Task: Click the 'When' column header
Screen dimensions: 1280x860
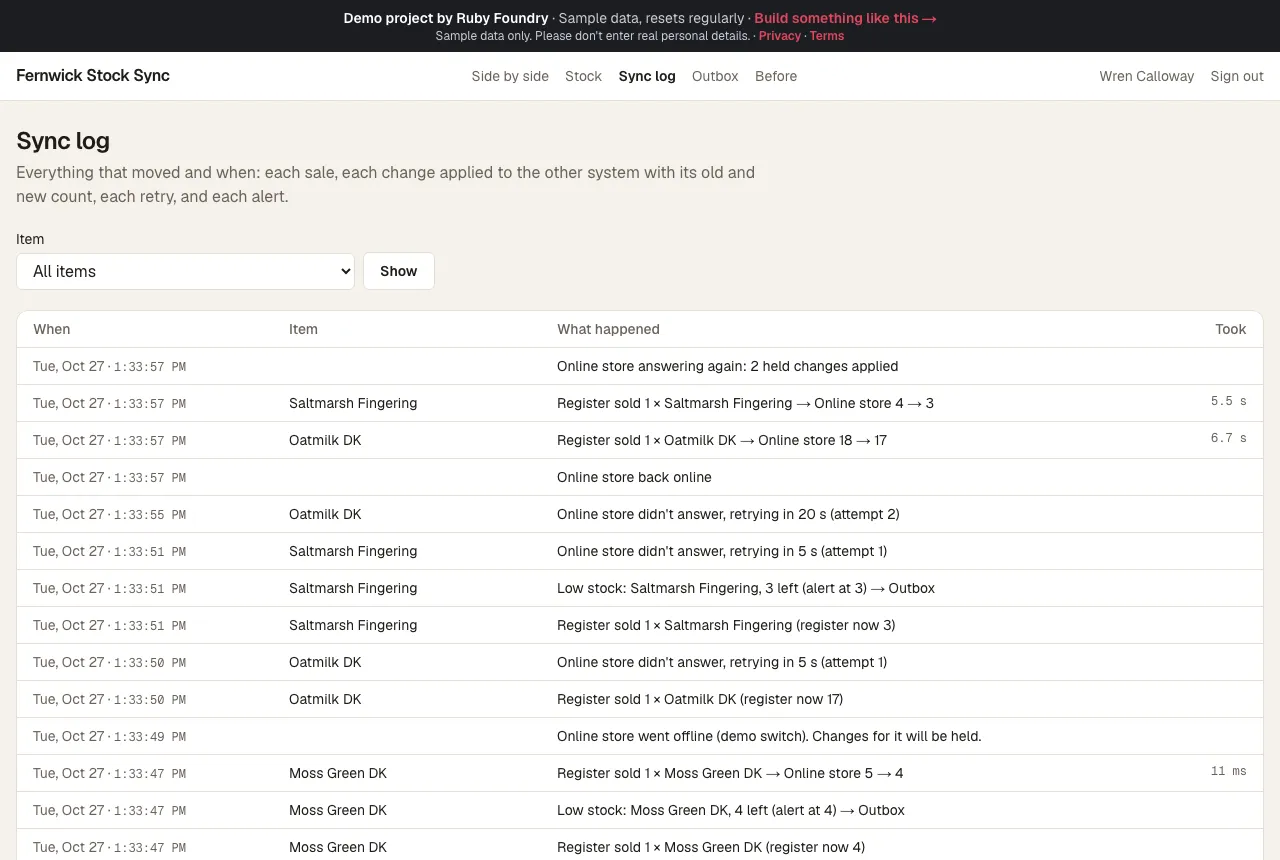Action: (52, 329)
